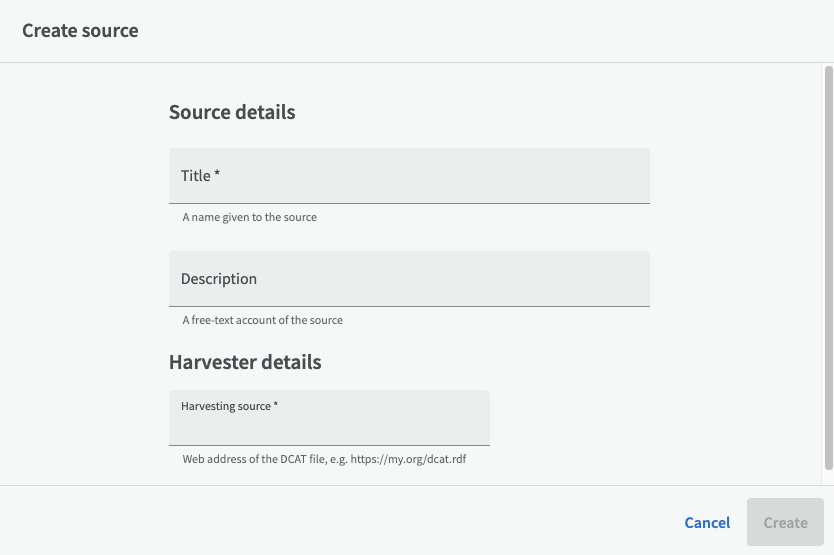
Task: Click the required asterisk next to Title
Action: 217,175
